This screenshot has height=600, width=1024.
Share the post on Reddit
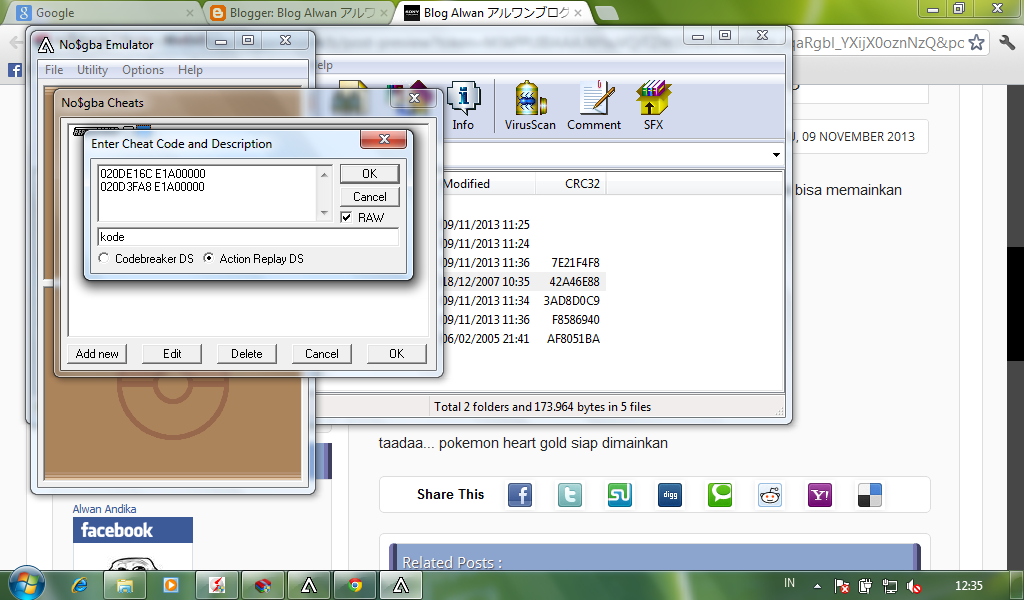click(770, 495)
